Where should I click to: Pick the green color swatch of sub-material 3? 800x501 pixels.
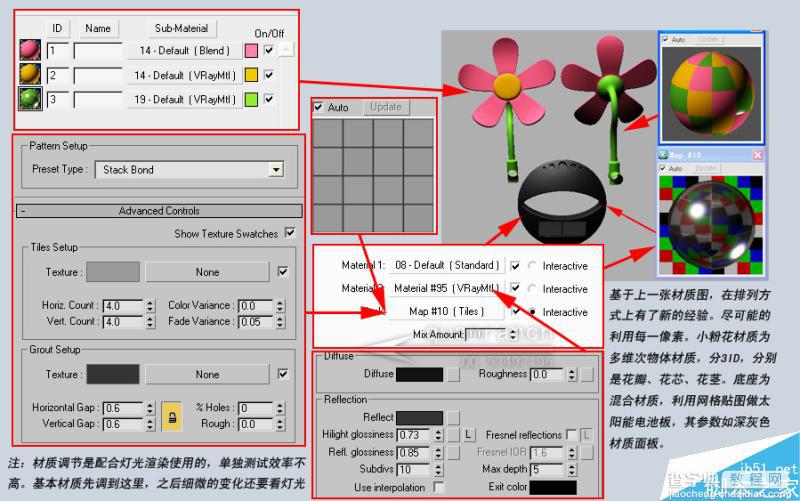(251, 99)
